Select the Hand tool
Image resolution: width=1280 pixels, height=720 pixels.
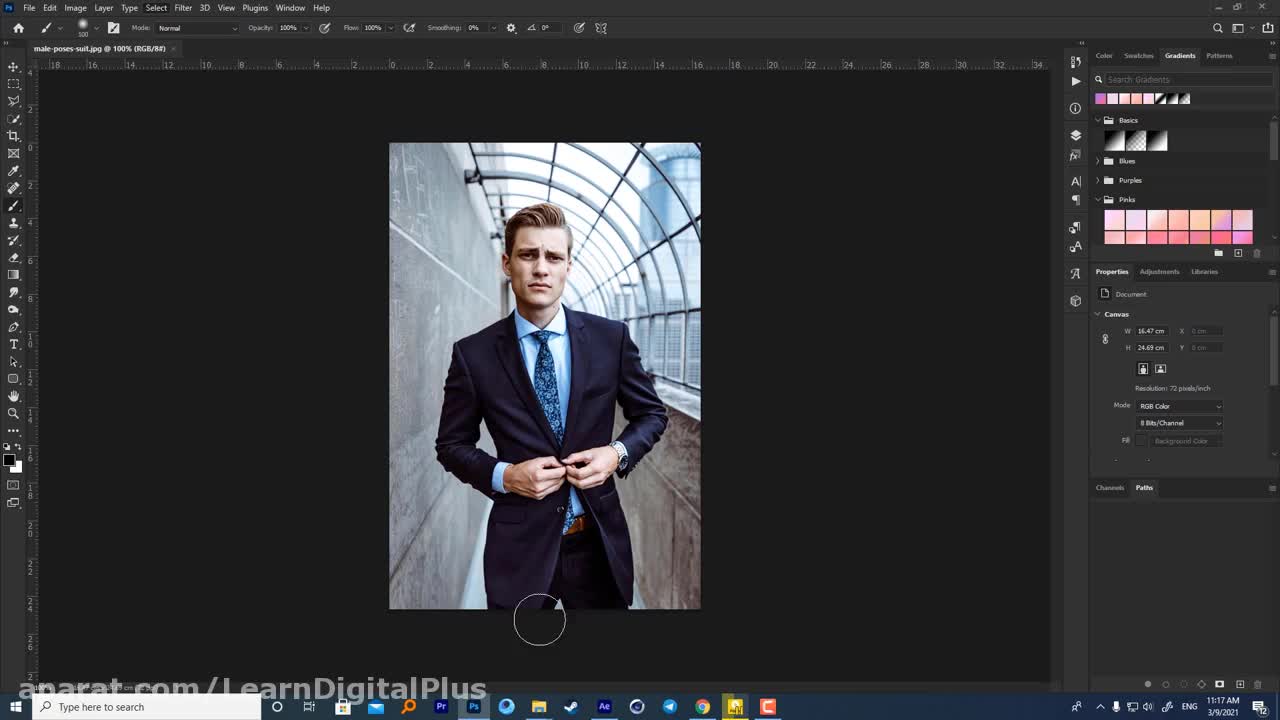[x=14, y=396]
